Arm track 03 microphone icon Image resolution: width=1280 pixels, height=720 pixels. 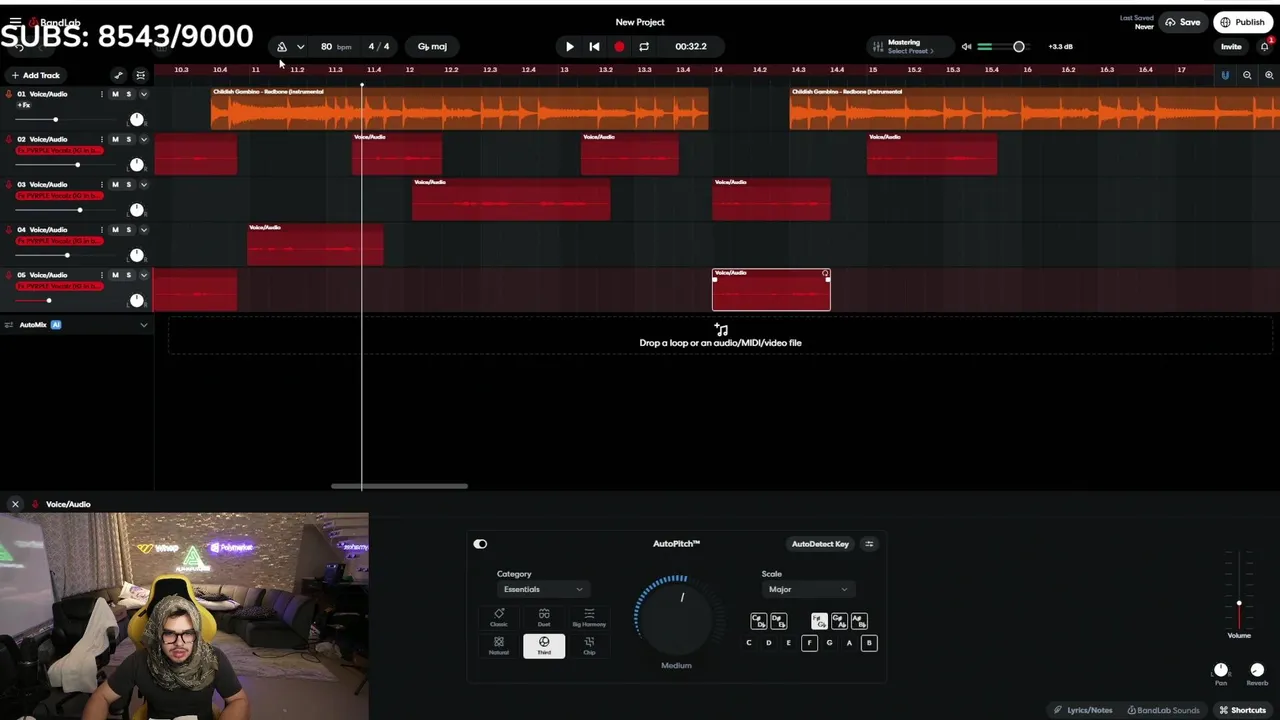coord(9,184)
